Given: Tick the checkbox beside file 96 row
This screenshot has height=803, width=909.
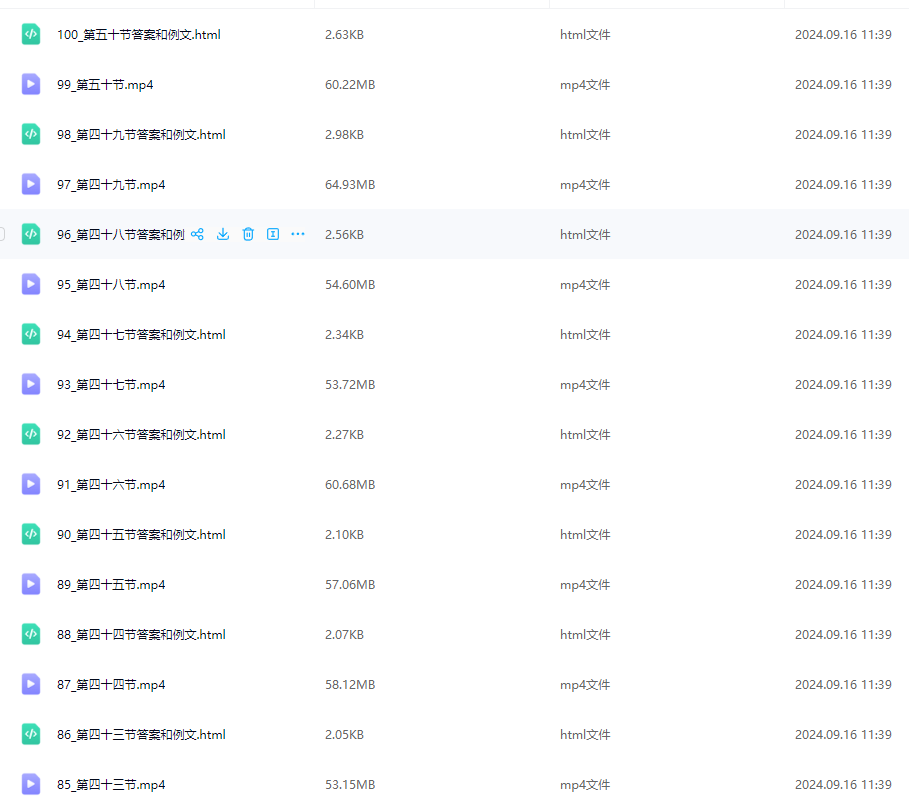Looking at the screenshot, I should point(2,234).
